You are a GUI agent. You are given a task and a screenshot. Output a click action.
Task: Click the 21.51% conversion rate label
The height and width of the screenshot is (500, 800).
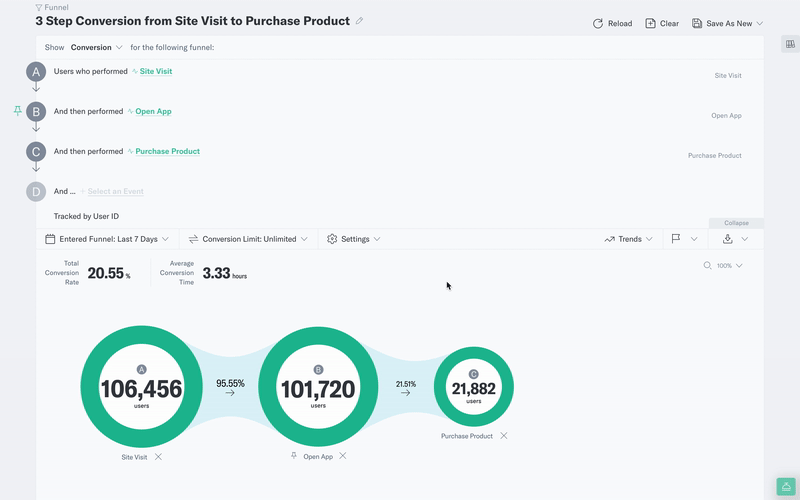[x=406, y=384]
